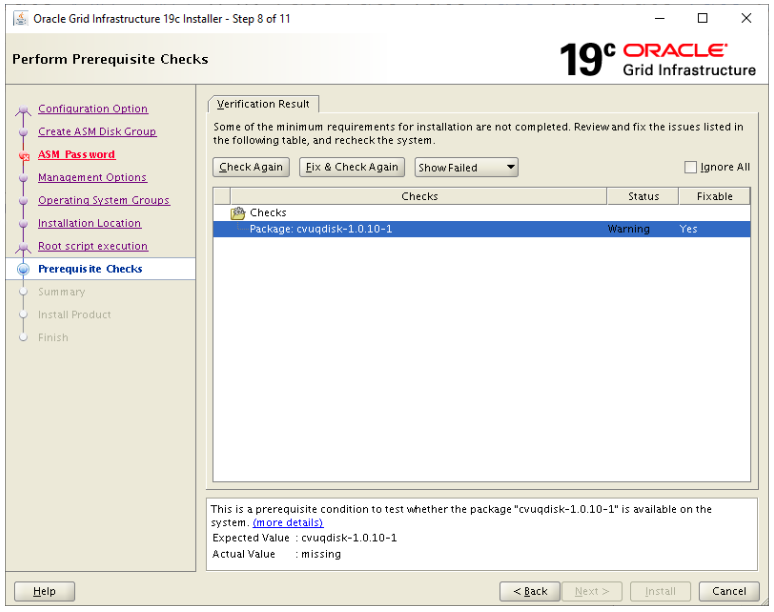Minimize the installer window
The image size is (774, 612).
pyautogui.click(x=659, y=18)
